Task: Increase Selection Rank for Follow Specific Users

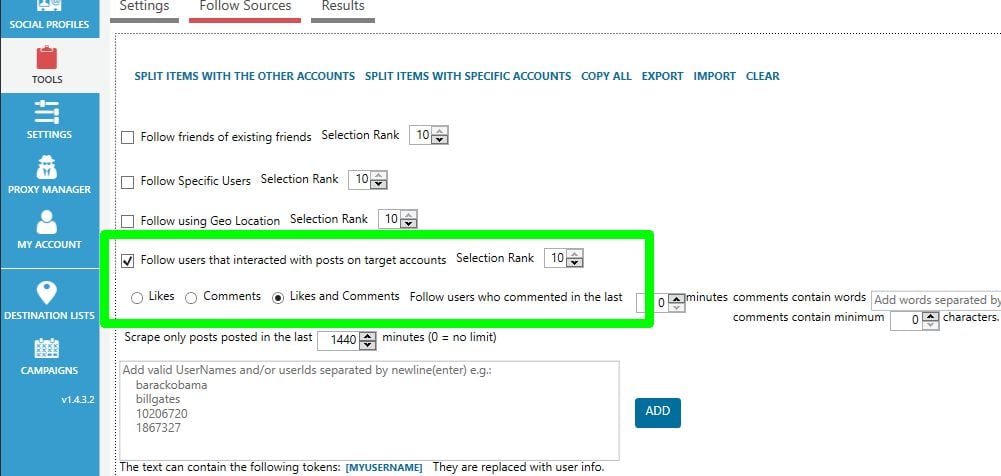Action: click(379, 175)
